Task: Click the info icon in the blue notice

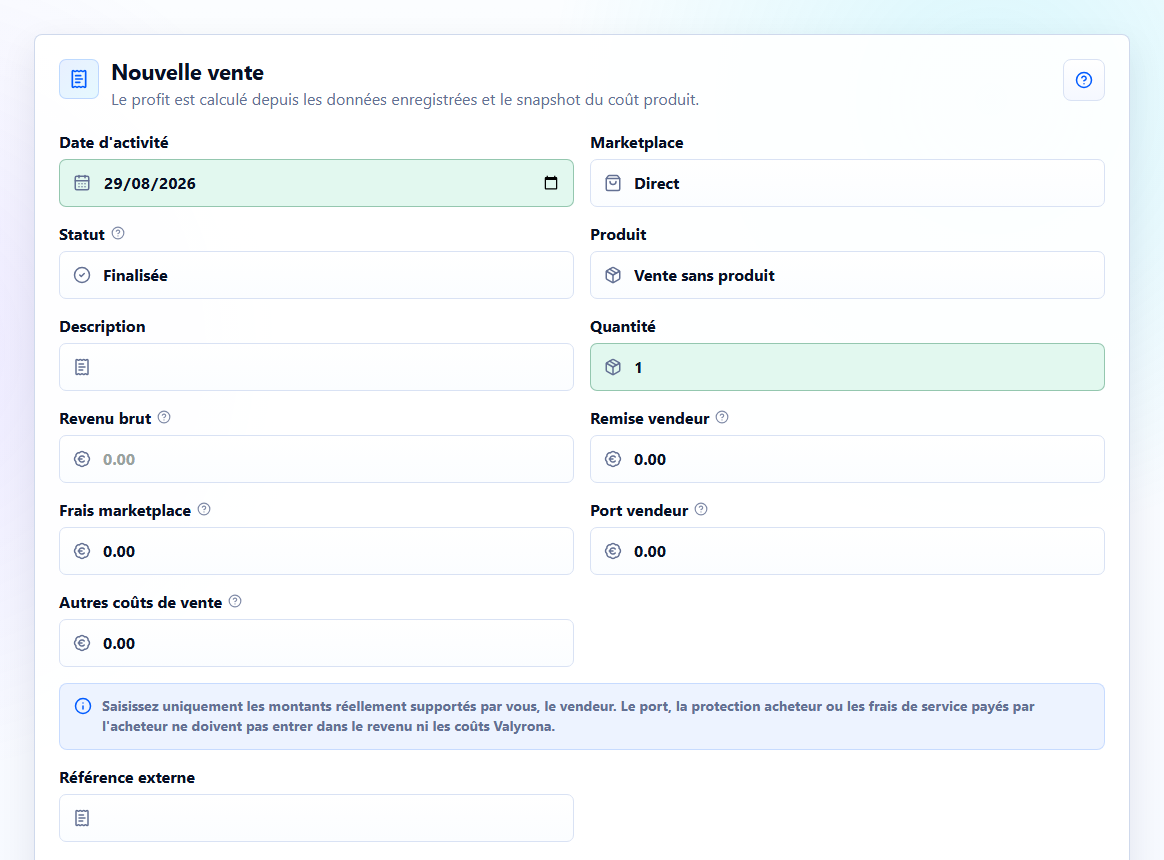Action: pyautogui.click(x=83, y=706)
